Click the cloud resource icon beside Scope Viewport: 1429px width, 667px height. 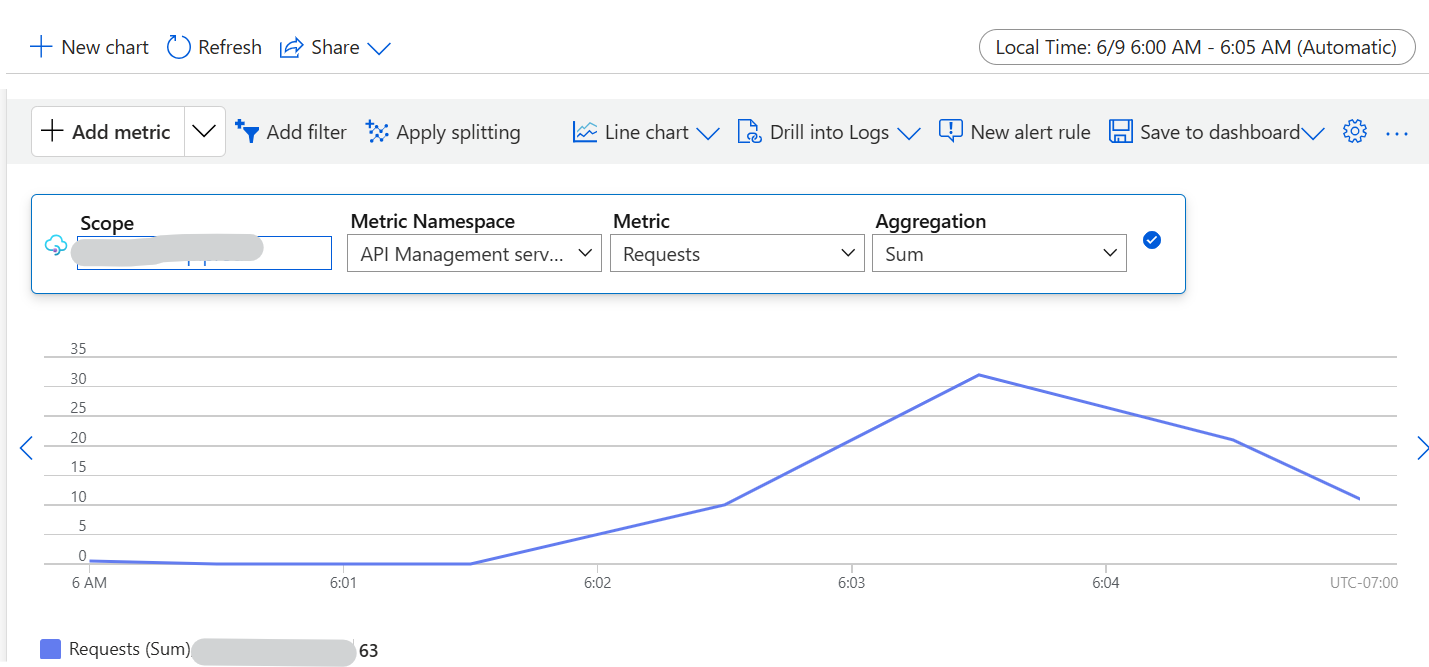pyautogui.click(x=56, y=246)
